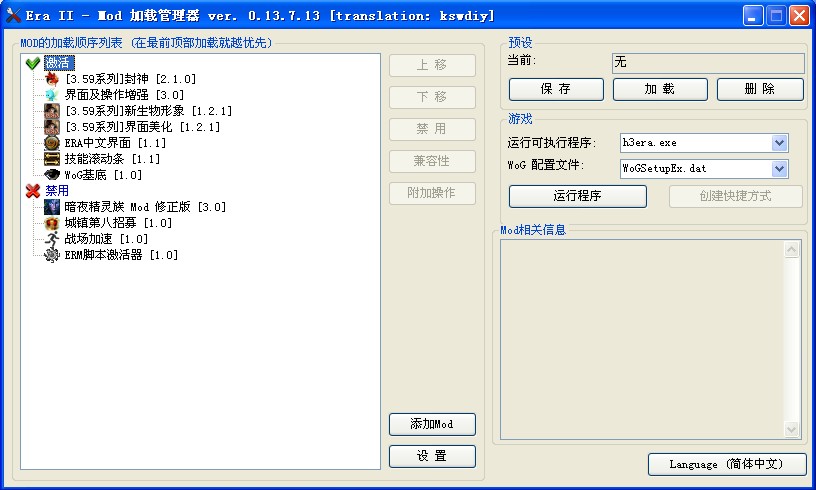
Task: Click the 下移 move down button
Action: 432,97
